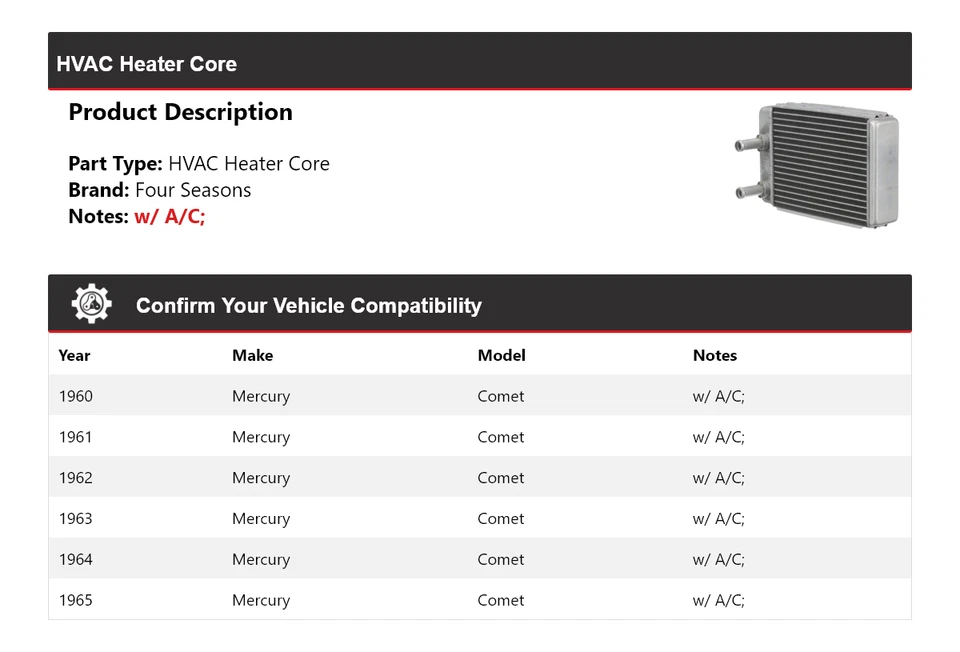Click the heater core product image
The image size is (960, 652).
tap(817, 164)
